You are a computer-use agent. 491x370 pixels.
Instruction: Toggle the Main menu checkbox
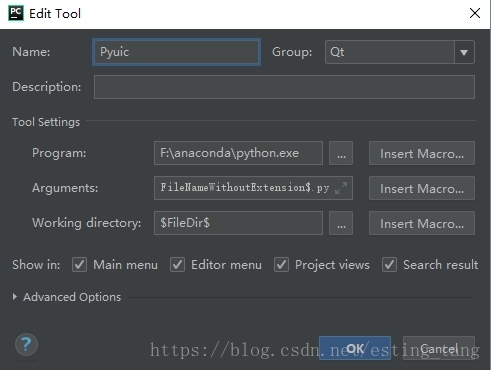pos(79,265)
